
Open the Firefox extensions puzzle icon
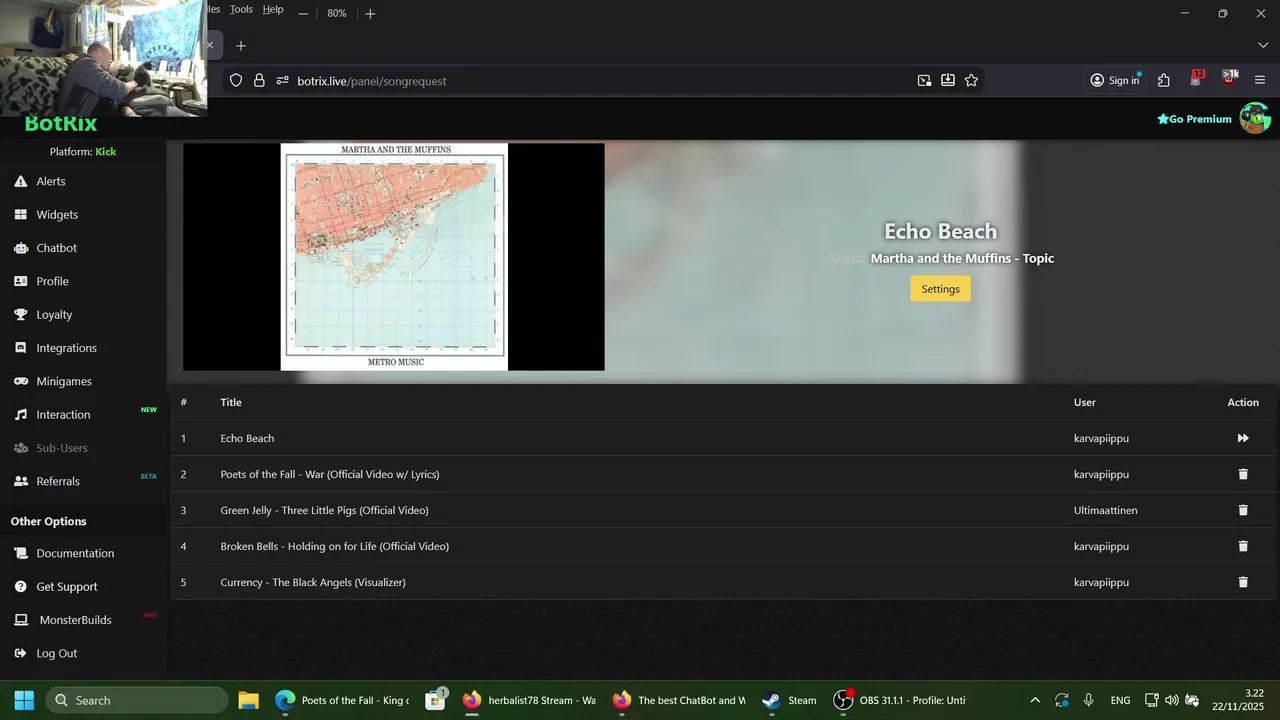(1163, 80)
